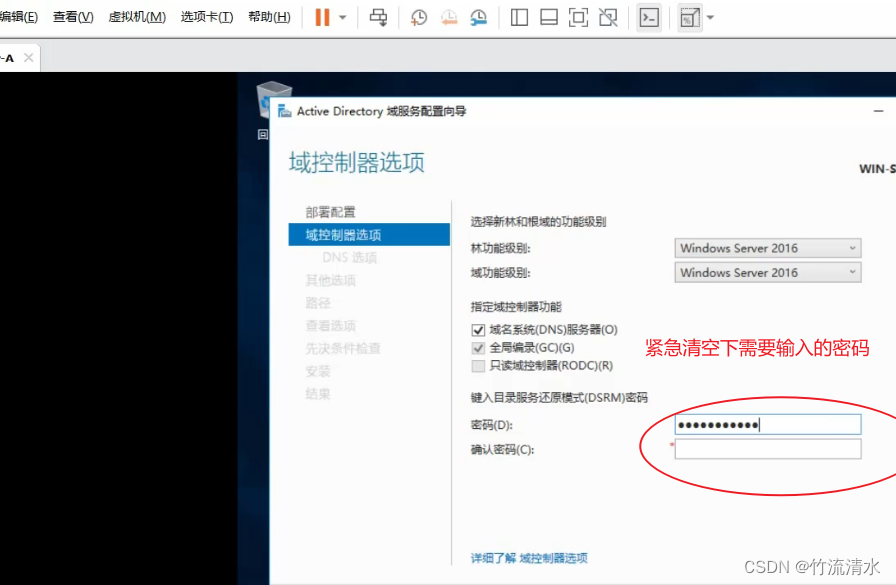Select 路径 step

point(318,303)
